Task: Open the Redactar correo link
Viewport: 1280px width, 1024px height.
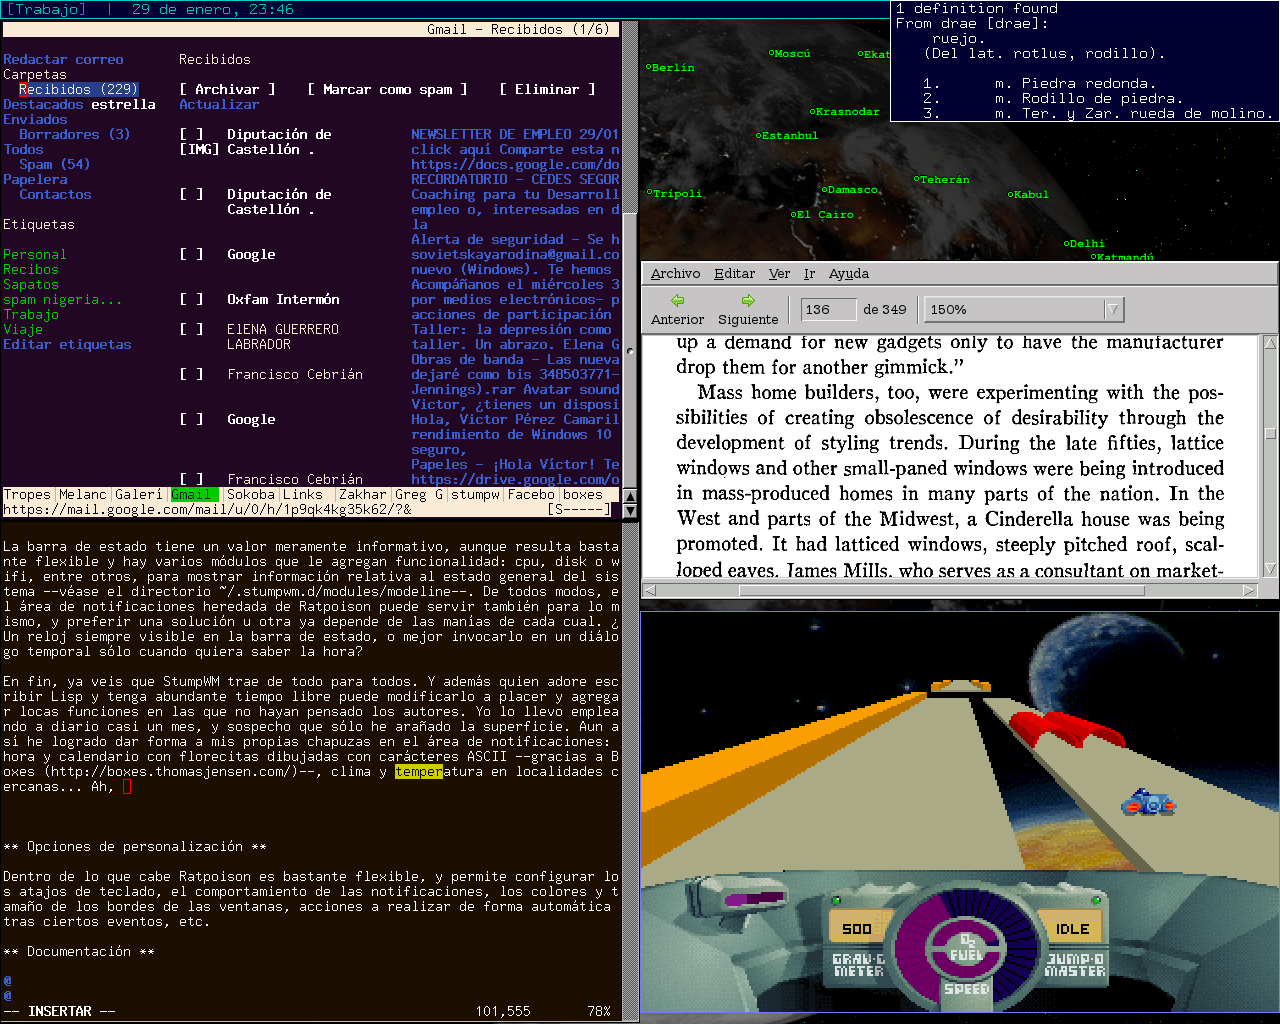Action: [x=63, y=59]
